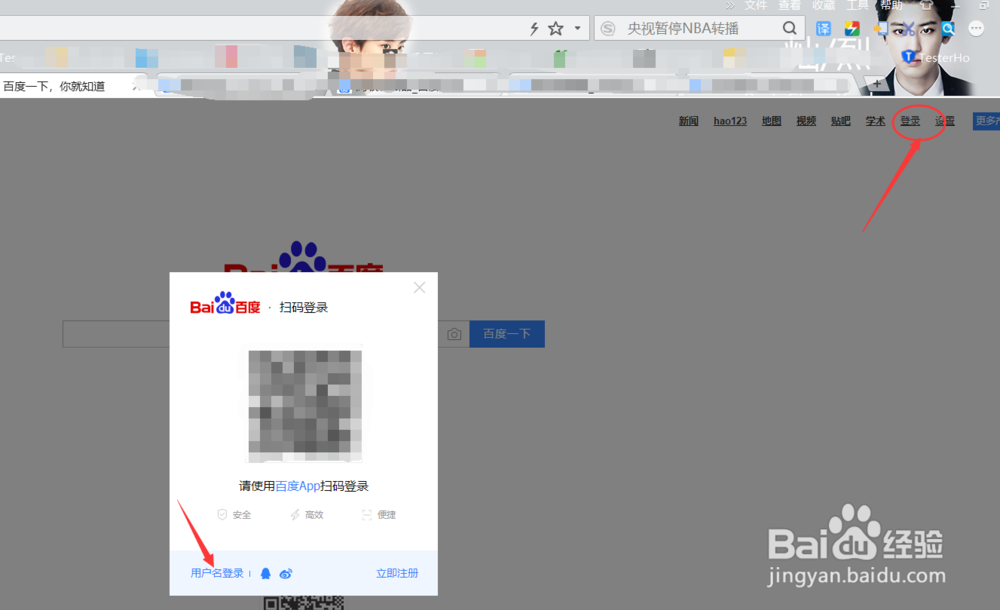This screenshot has height=610, width=1000.
Task: Click the camera icon in Baidu search box
Action: tap(454, 334)
